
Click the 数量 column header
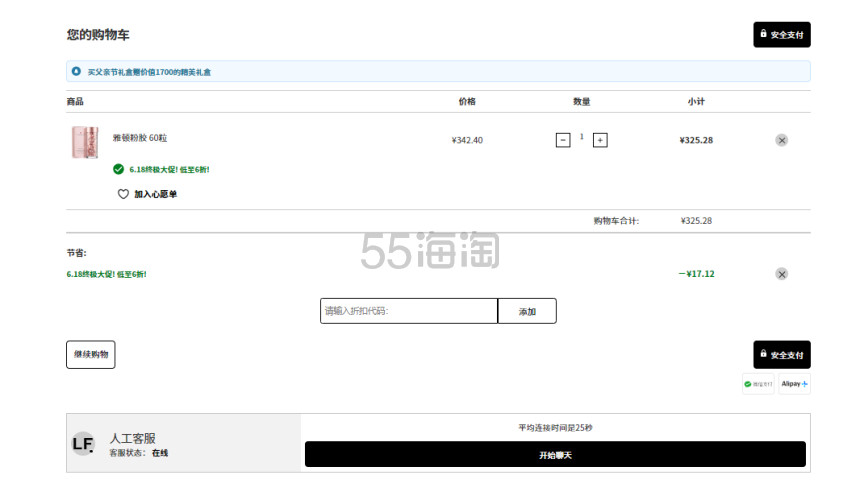pos(581,101)
